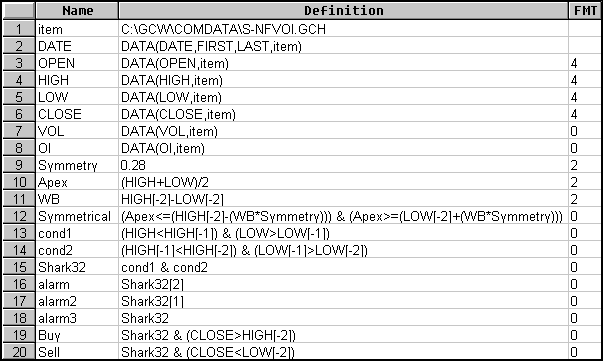
Task: Select row header number 20
Action: pos(19,352)
